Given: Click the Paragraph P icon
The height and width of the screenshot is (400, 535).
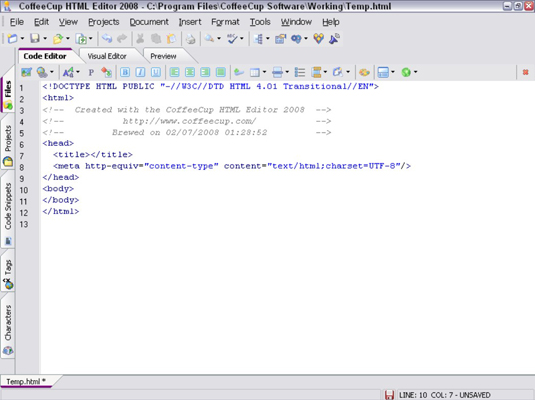Looking at the screenshot, I should point(91,72).
